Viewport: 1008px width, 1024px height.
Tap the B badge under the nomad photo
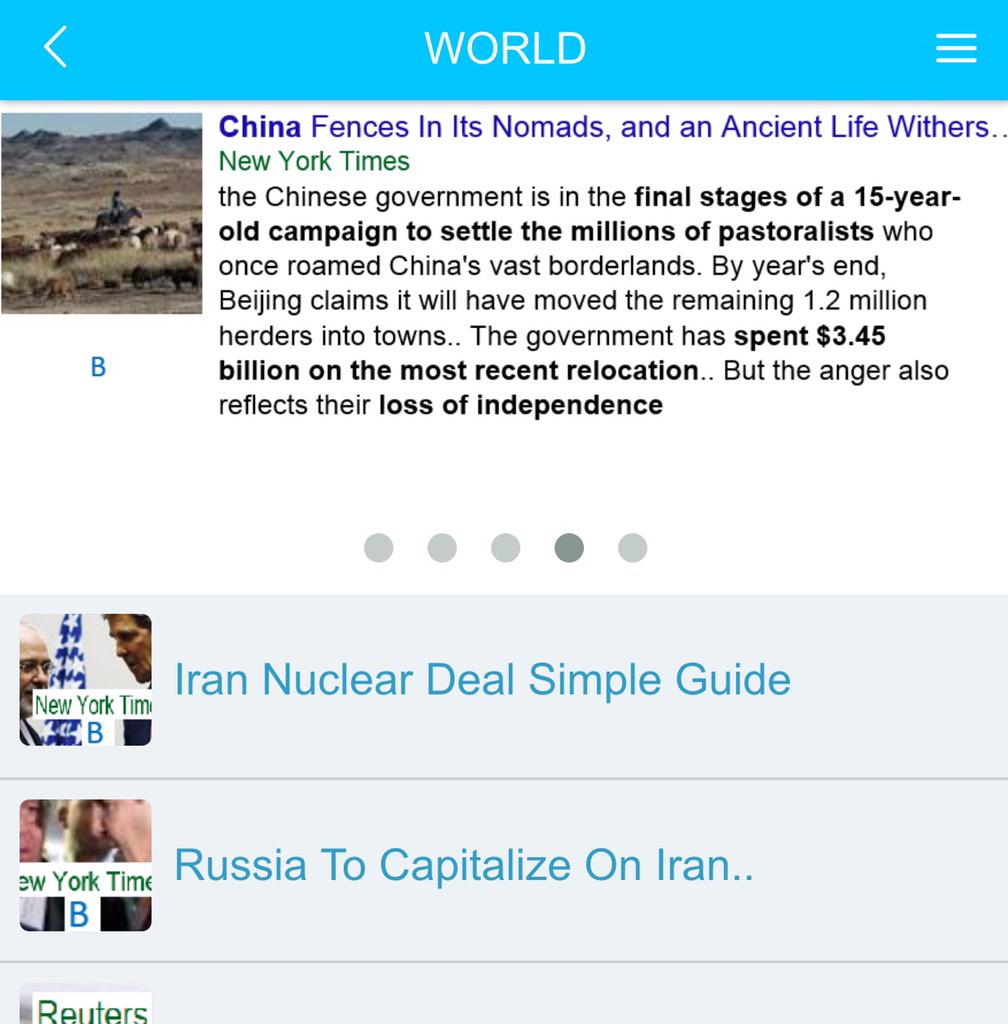click(x=98, y=367)
